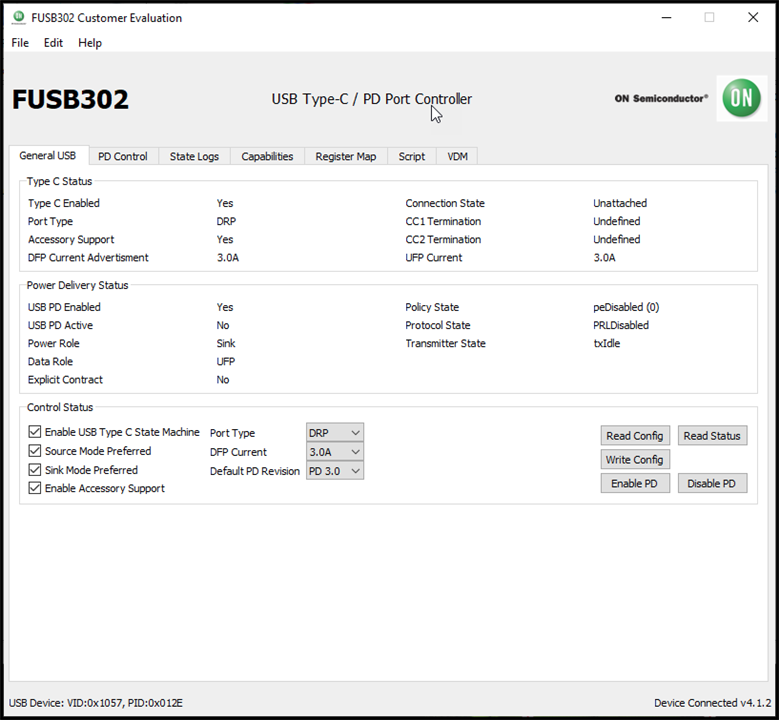Click the UFP Current label

(x=434, y=257)
